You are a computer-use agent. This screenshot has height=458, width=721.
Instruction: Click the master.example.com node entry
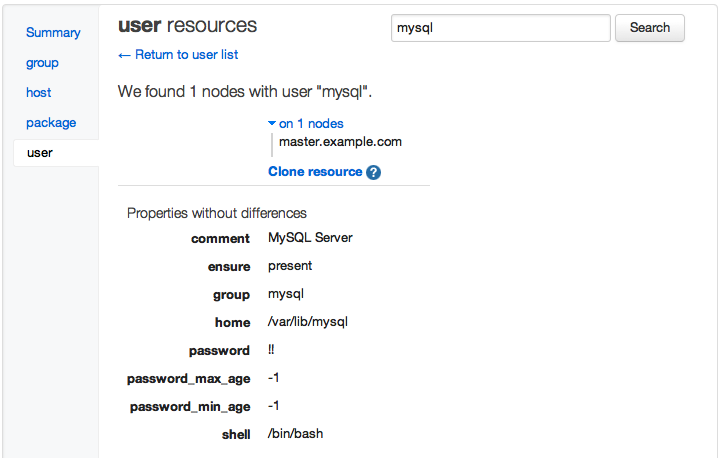click(340, 142)
